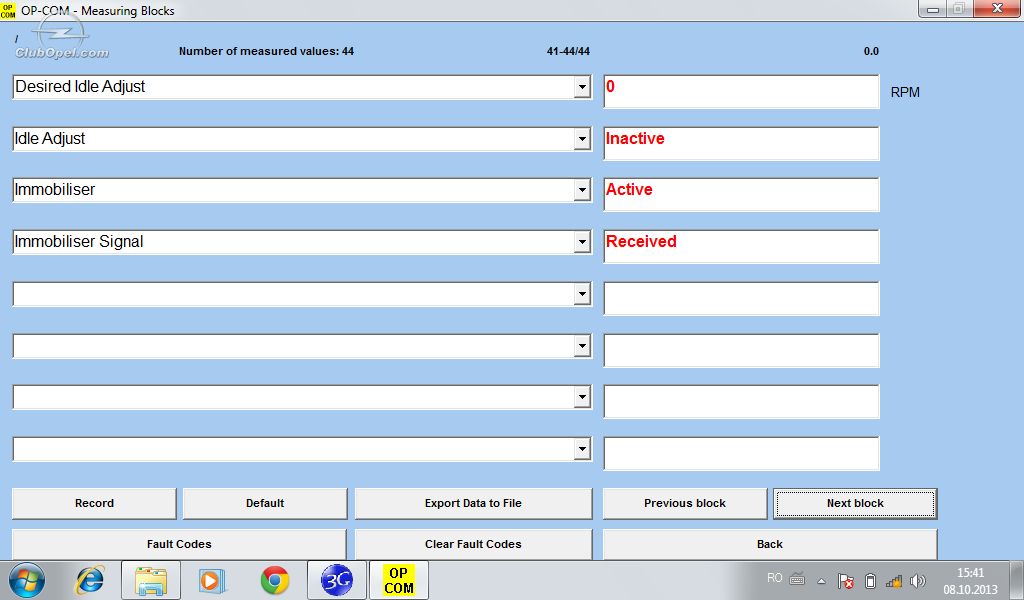Show hidden tray icons arrow
Screen dimensions: 1024x600
coord(822,581)
